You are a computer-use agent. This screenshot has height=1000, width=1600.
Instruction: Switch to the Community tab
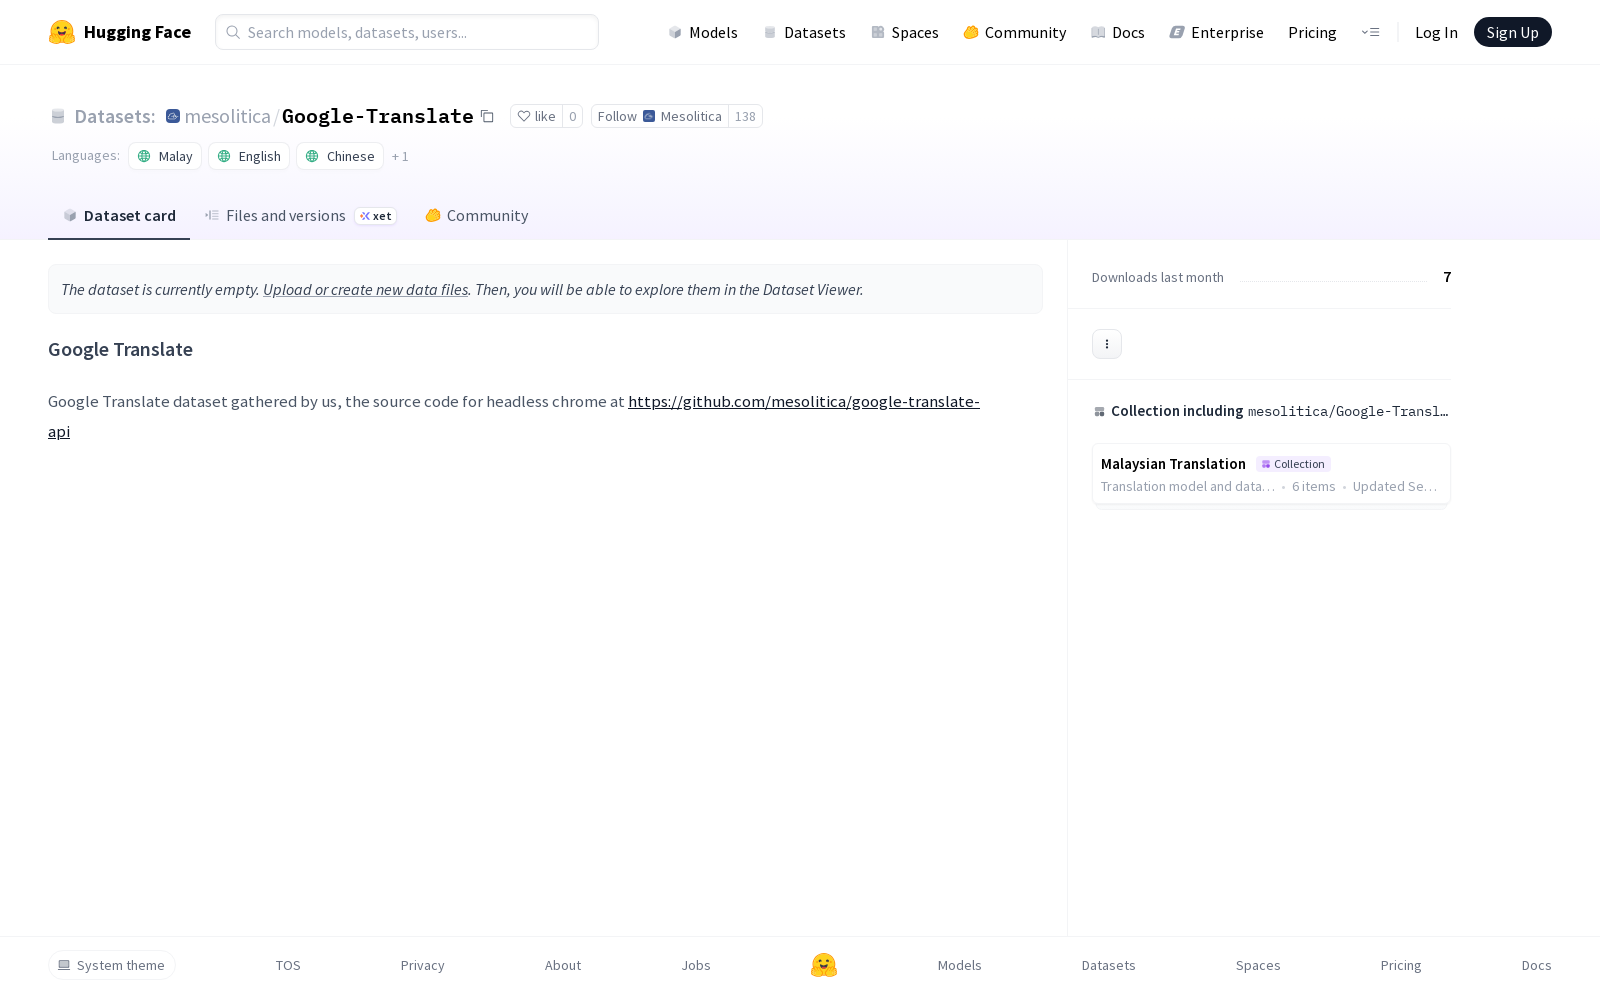[477, 216]
